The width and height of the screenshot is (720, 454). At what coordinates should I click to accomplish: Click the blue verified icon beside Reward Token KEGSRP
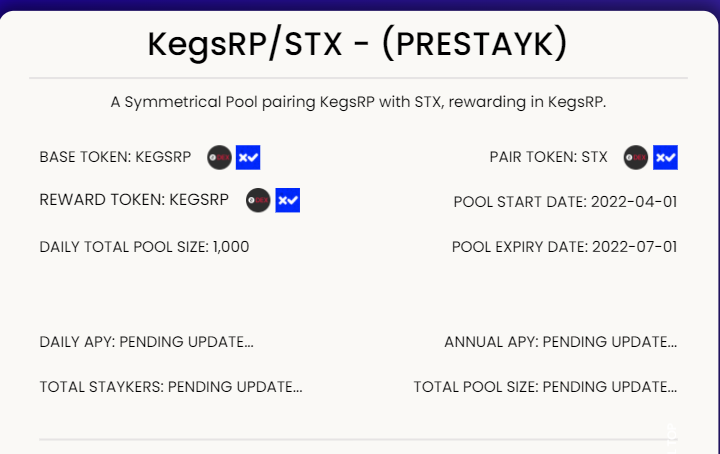[x=287, y=200]
